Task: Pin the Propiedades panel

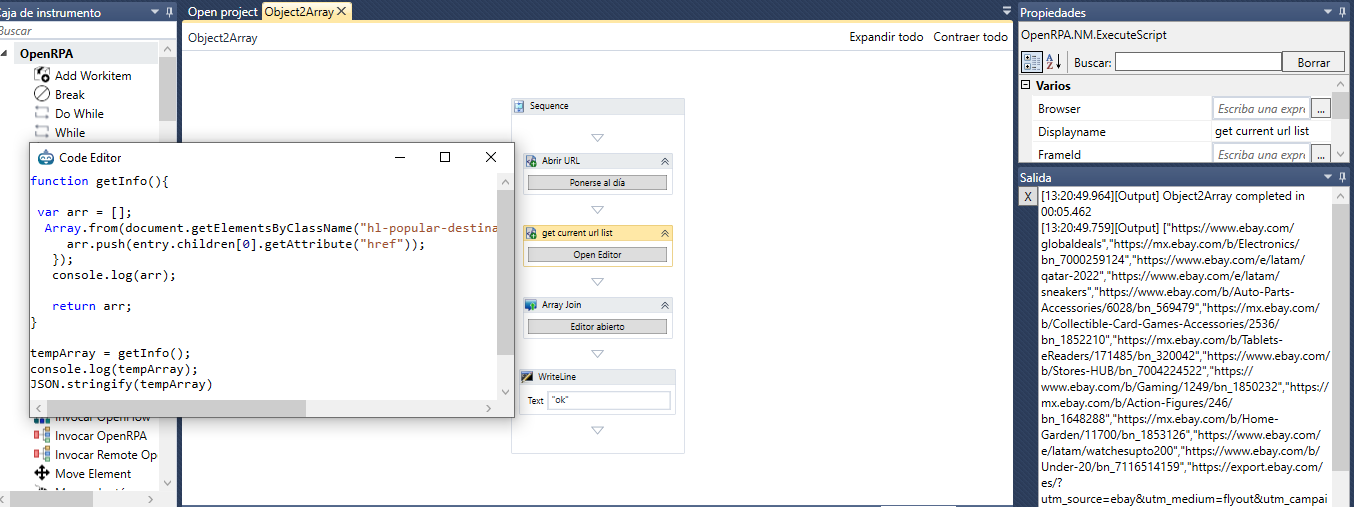Action: point(1343,13)
